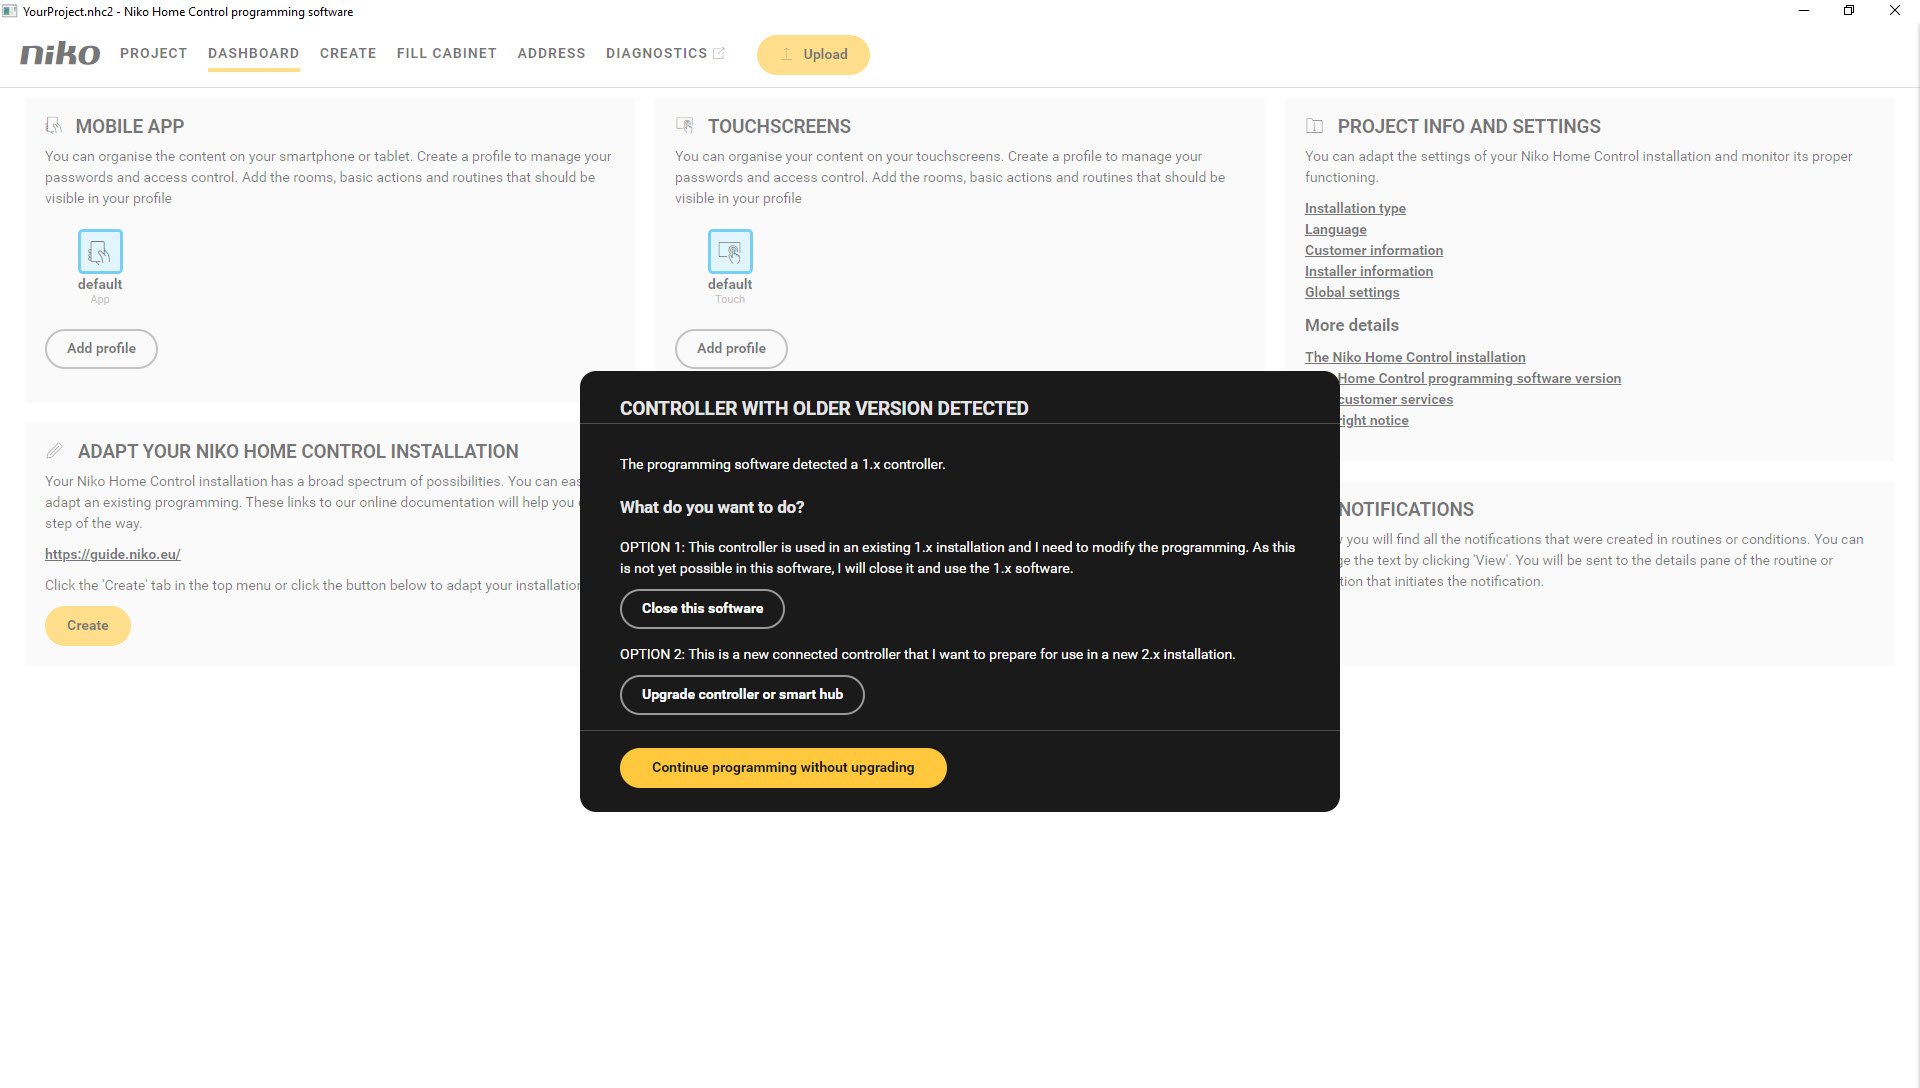
Task: Open the guide.niko.eu link
Action: coord(112,554)
